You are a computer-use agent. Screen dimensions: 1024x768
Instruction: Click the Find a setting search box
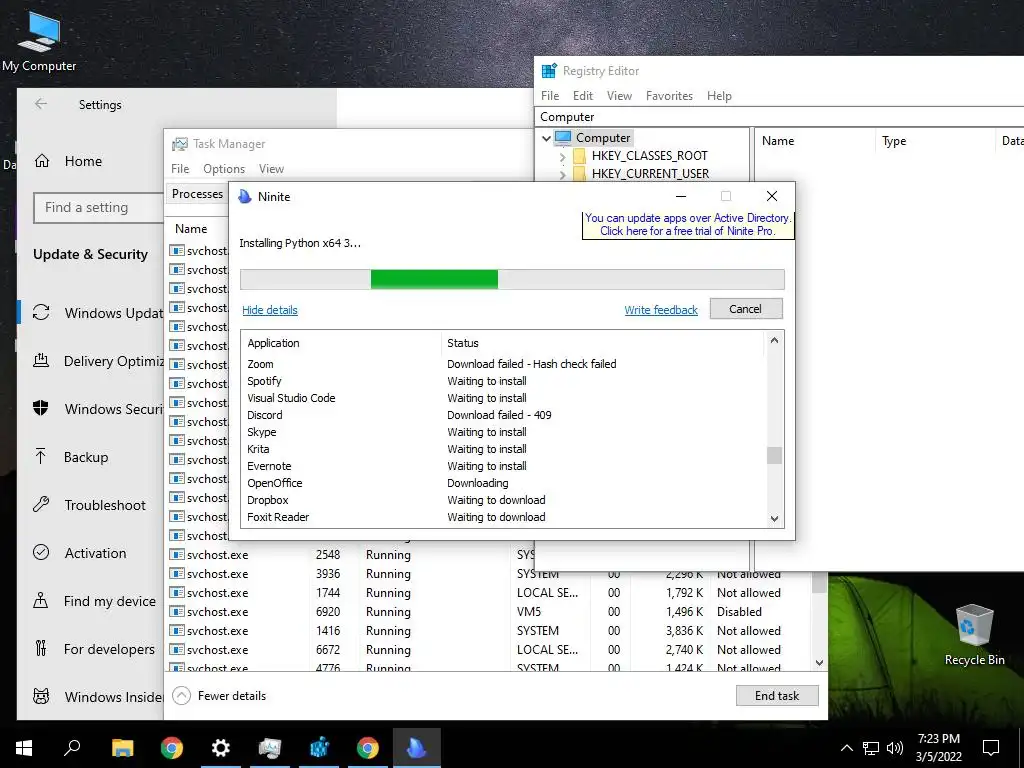[x=99, y=208]
